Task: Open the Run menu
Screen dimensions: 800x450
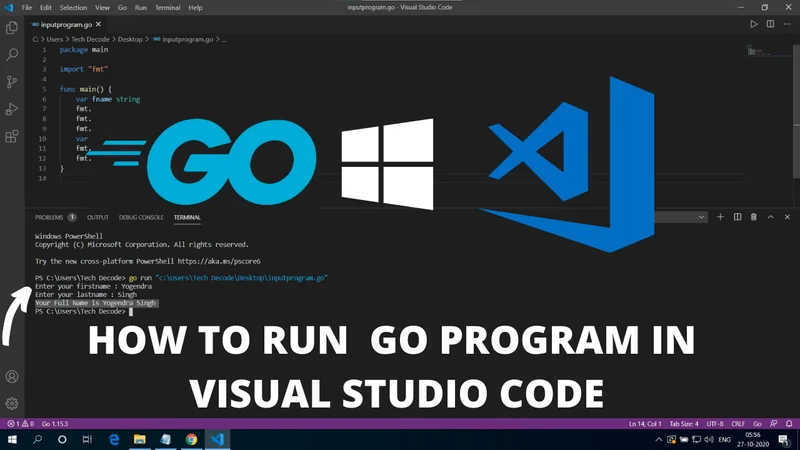Action: [140, 8]
